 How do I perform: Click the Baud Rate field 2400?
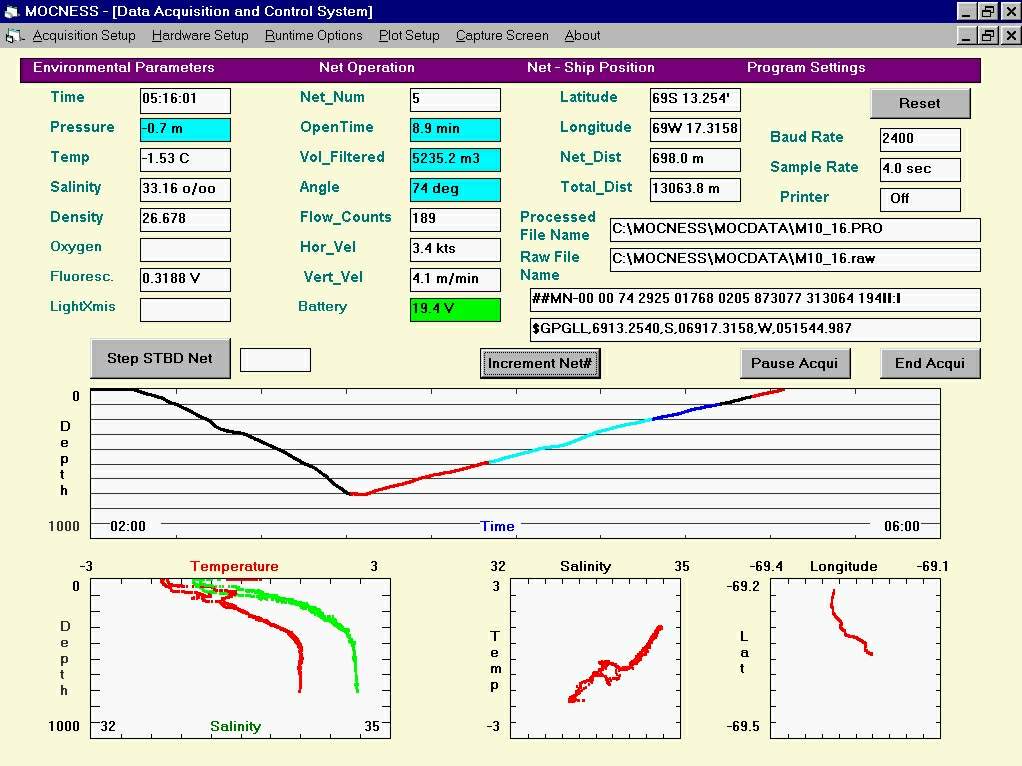(x=920, y=140)
